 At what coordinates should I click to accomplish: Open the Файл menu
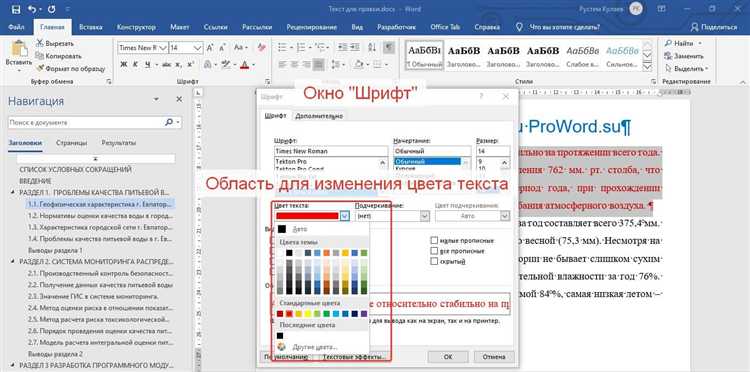[x=16, y=27]
